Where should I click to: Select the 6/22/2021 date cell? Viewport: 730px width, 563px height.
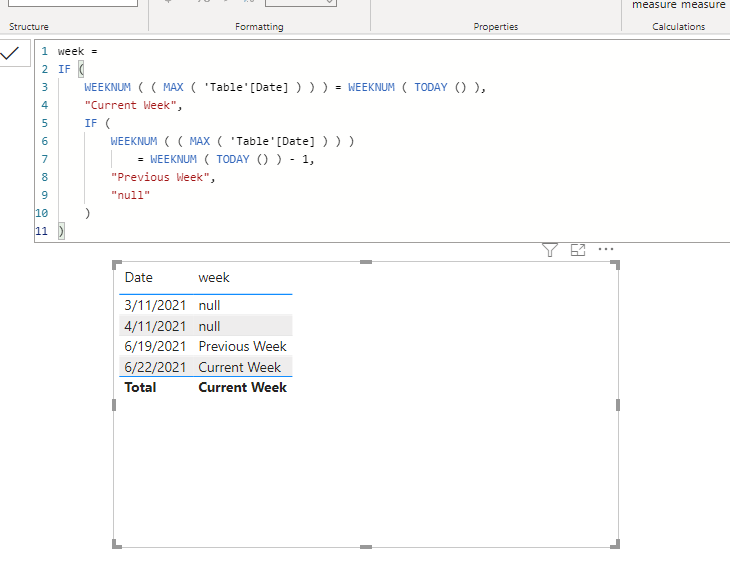coord(155,367)
